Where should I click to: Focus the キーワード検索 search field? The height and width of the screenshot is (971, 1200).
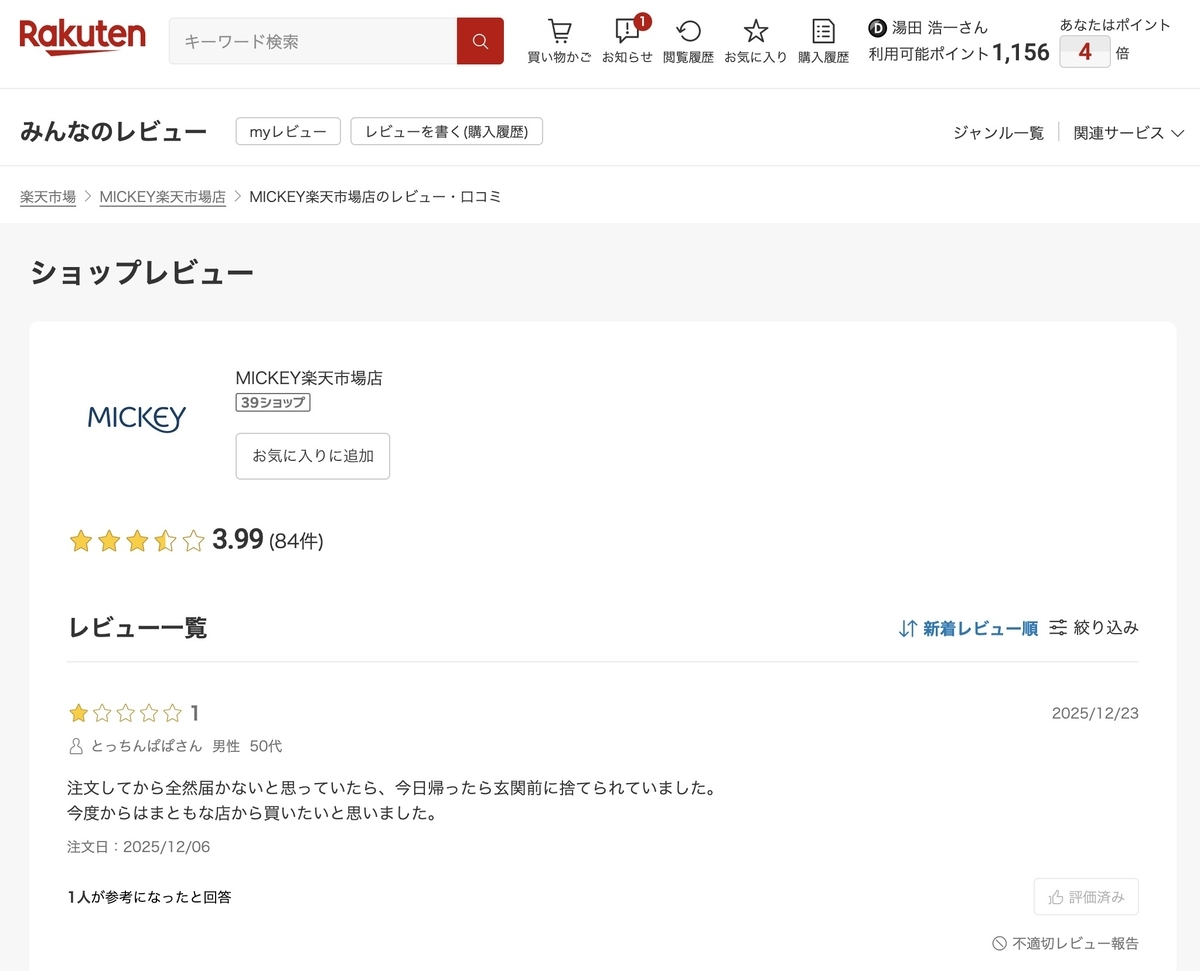(x=313, y=41)
